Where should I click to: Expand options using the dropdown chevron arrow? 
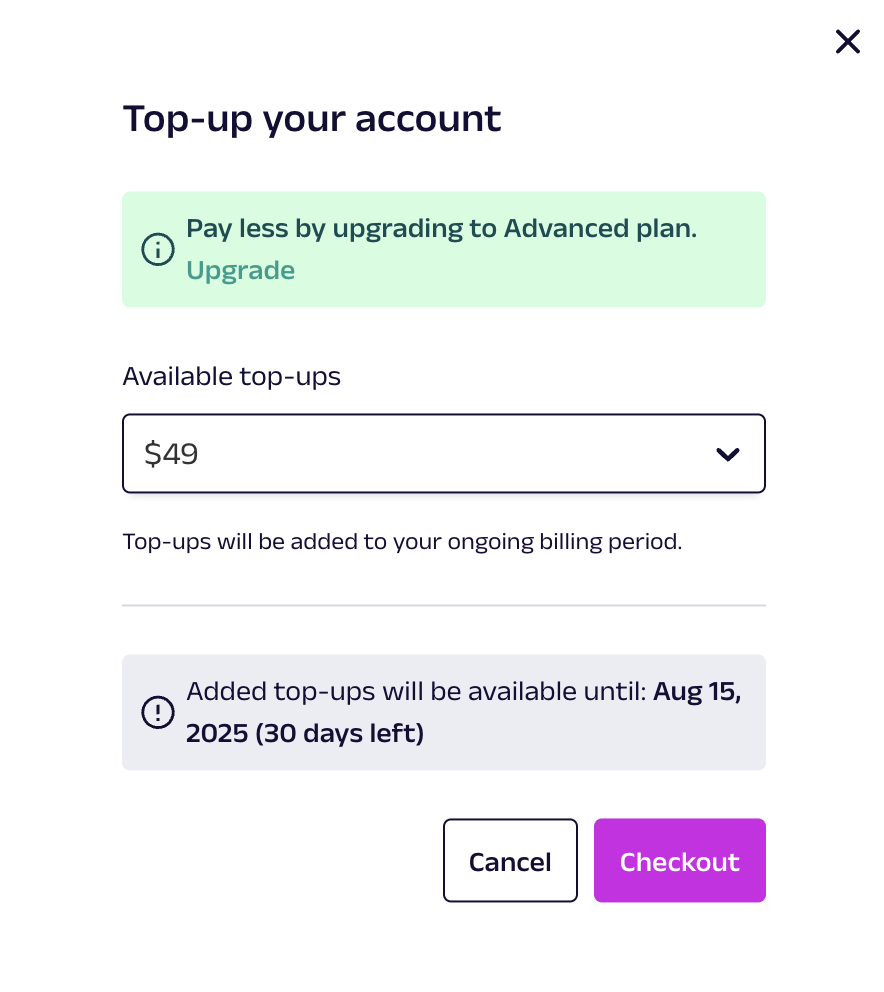pyautogui.click(x=728, y=454)
